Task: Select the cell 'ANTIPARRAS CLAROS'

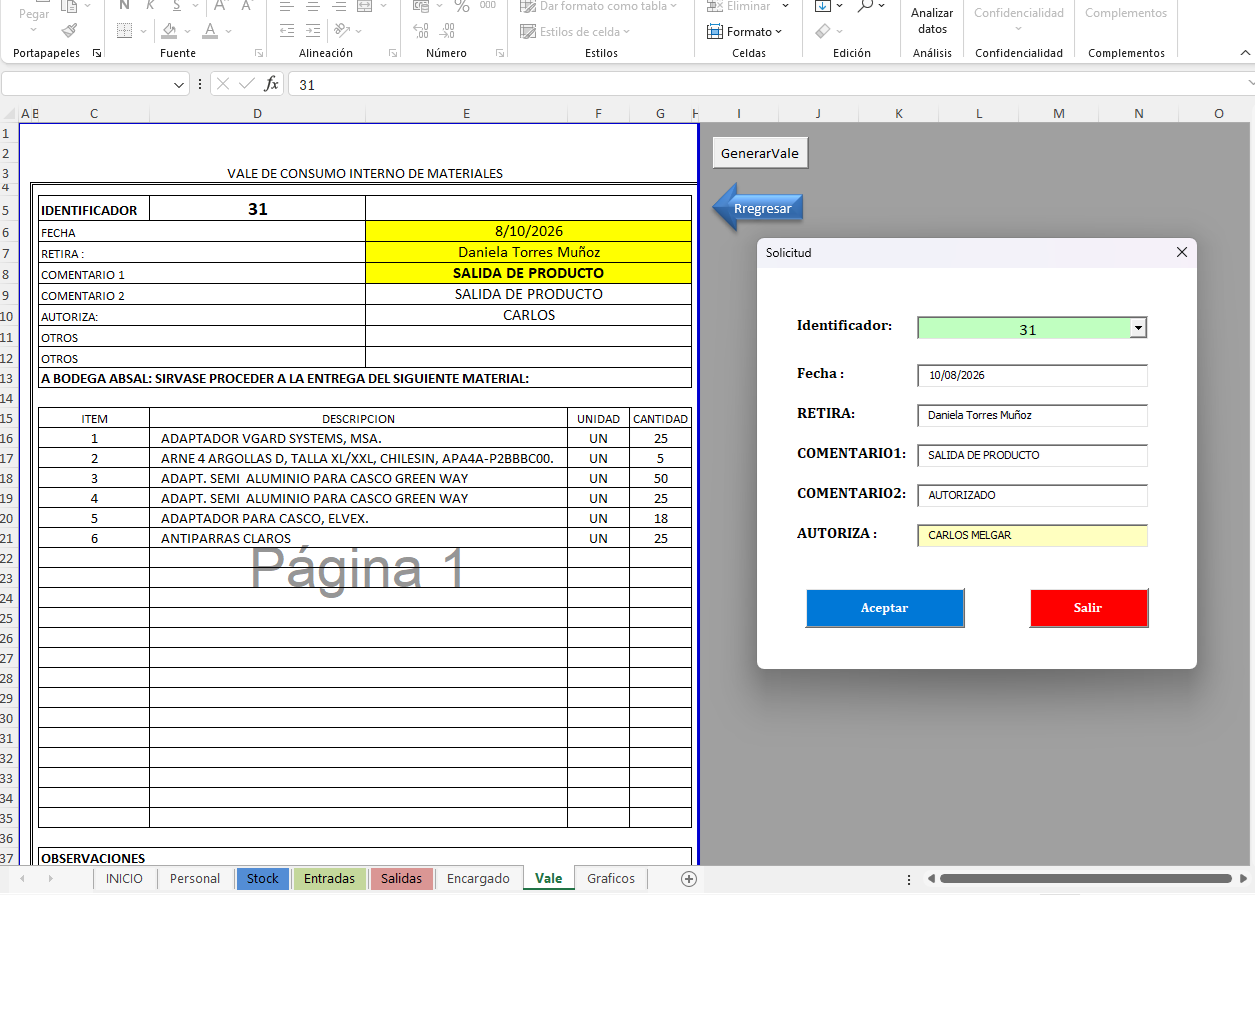Action: pos(358,538)
